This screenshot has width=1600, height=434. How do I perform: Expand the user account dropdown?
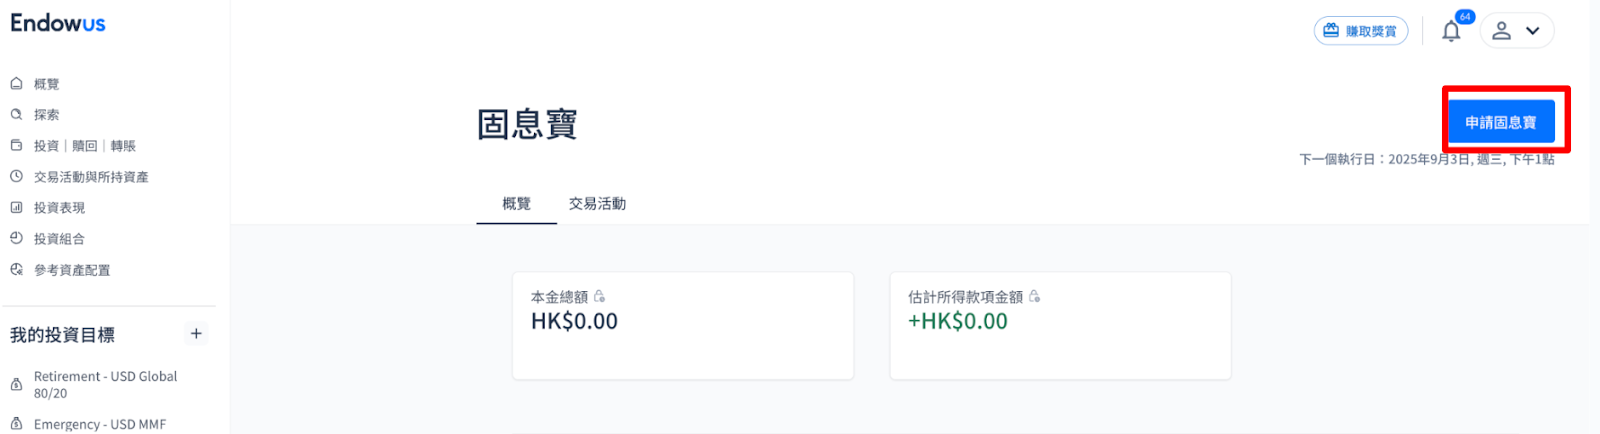pos(1533,31)
